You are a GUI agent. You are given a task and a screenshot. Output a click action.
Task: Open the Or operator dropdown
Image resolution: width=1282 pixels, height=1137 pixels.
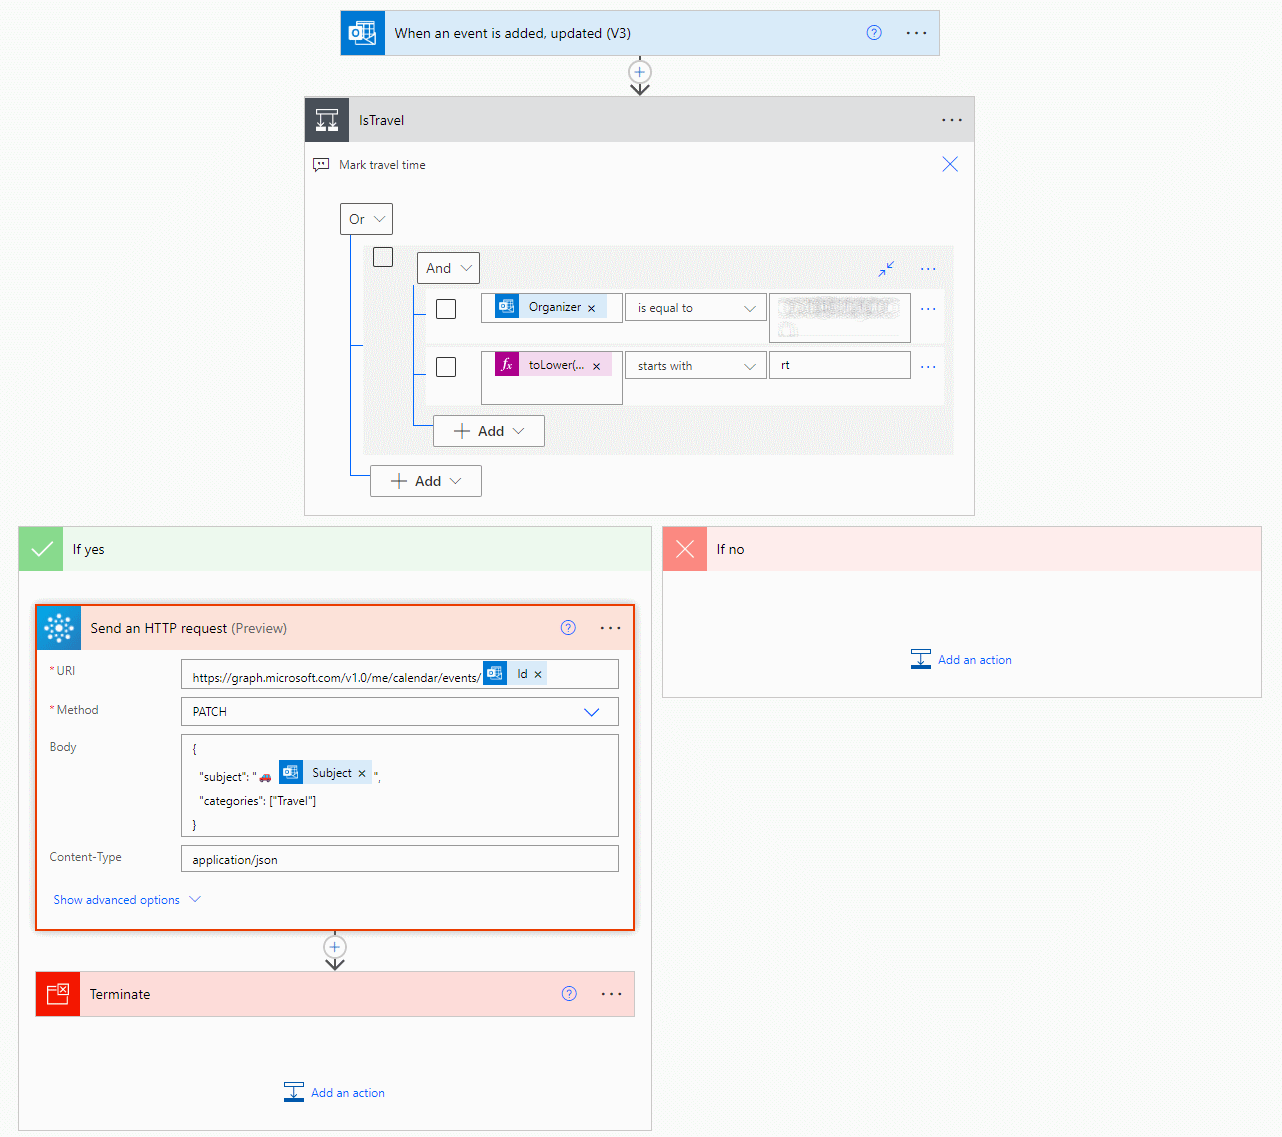point(366,219)
